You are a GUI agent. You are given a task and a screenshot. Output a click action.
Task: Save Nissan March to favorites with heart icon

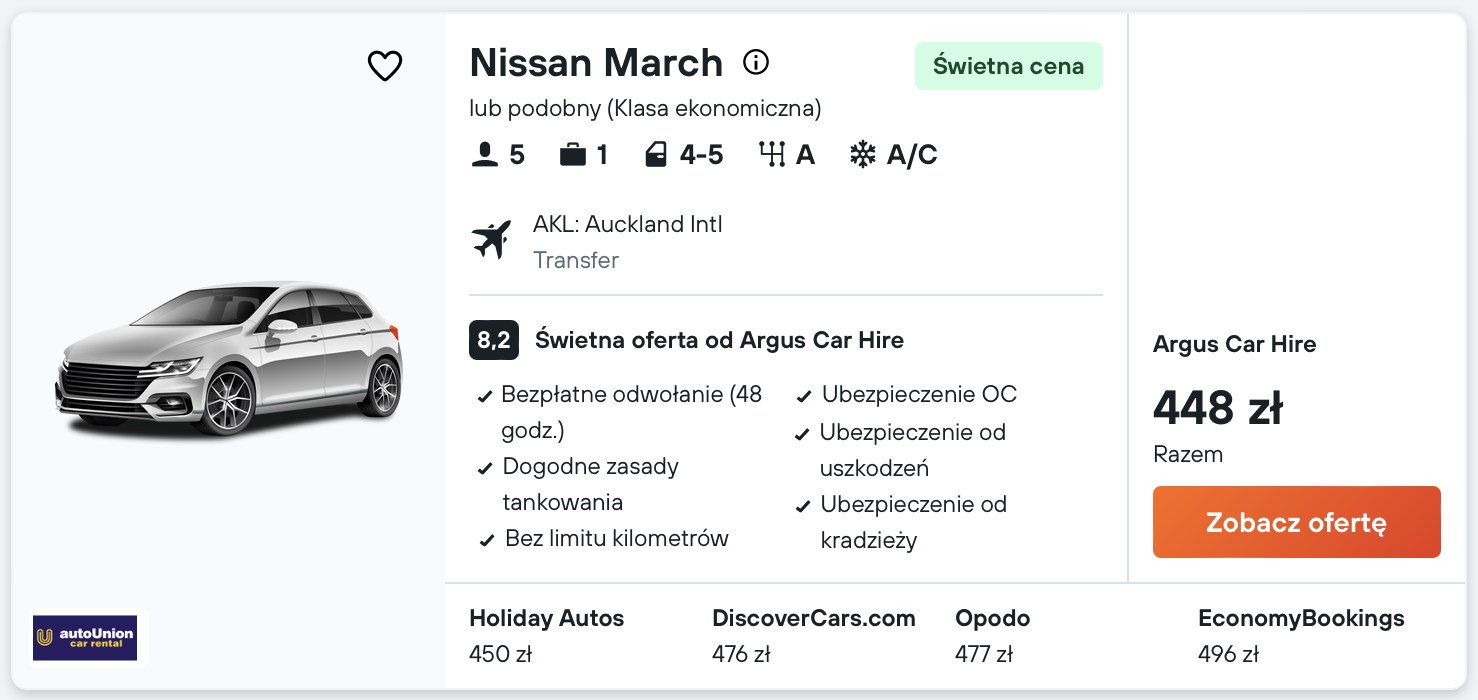(384, 66)
